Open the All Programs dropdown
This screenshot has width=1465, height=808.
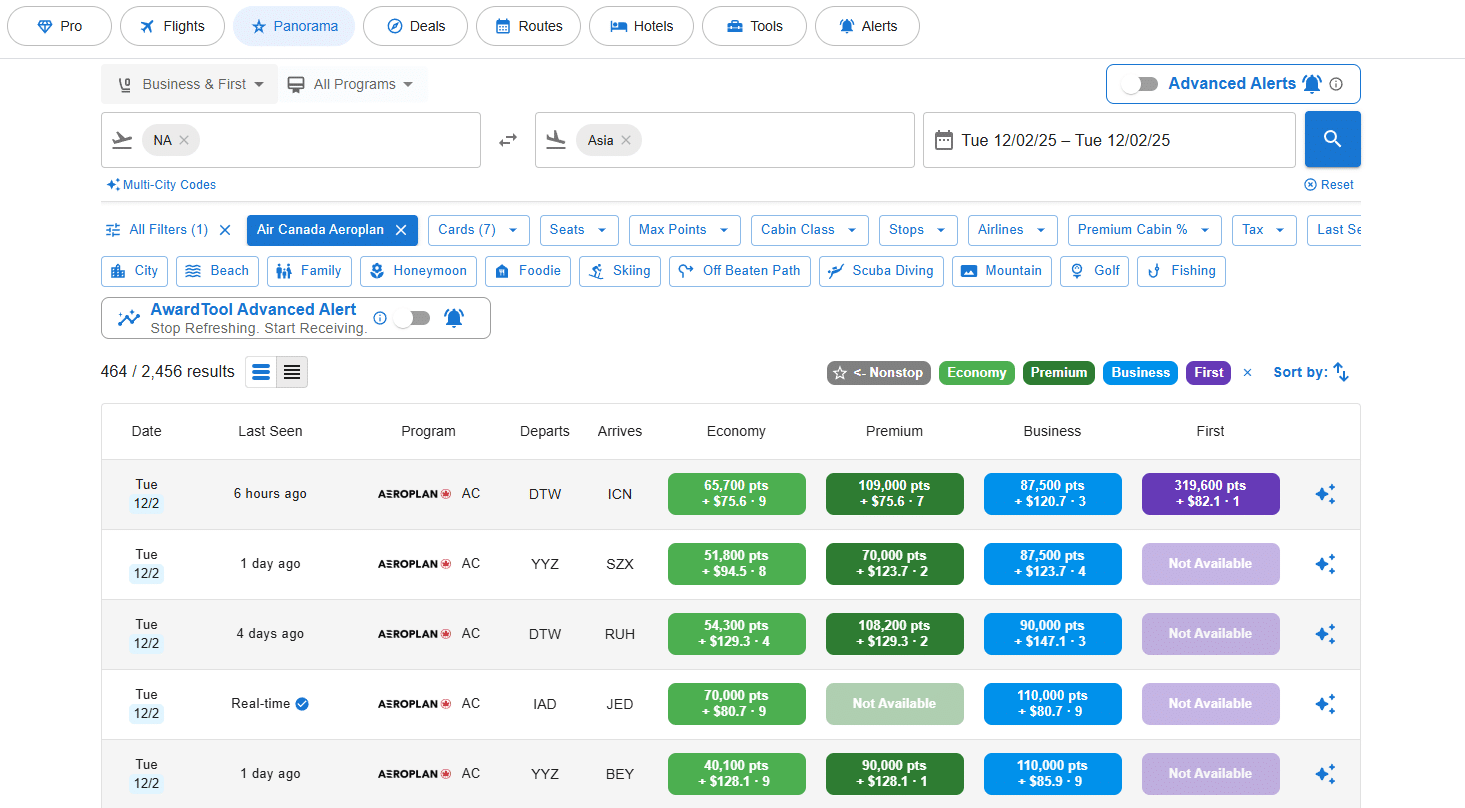(x=351, y=84)
